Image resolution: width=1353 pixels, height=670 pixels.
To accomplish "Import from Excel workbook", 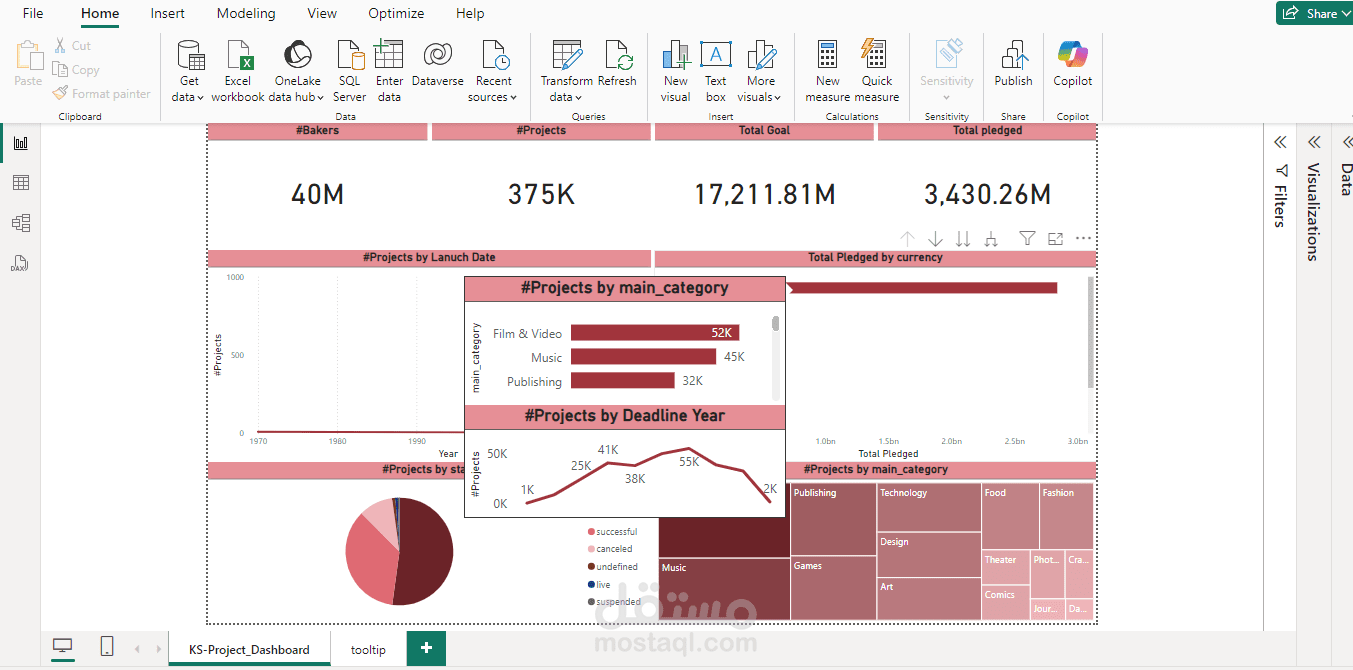I will [238, 71].
